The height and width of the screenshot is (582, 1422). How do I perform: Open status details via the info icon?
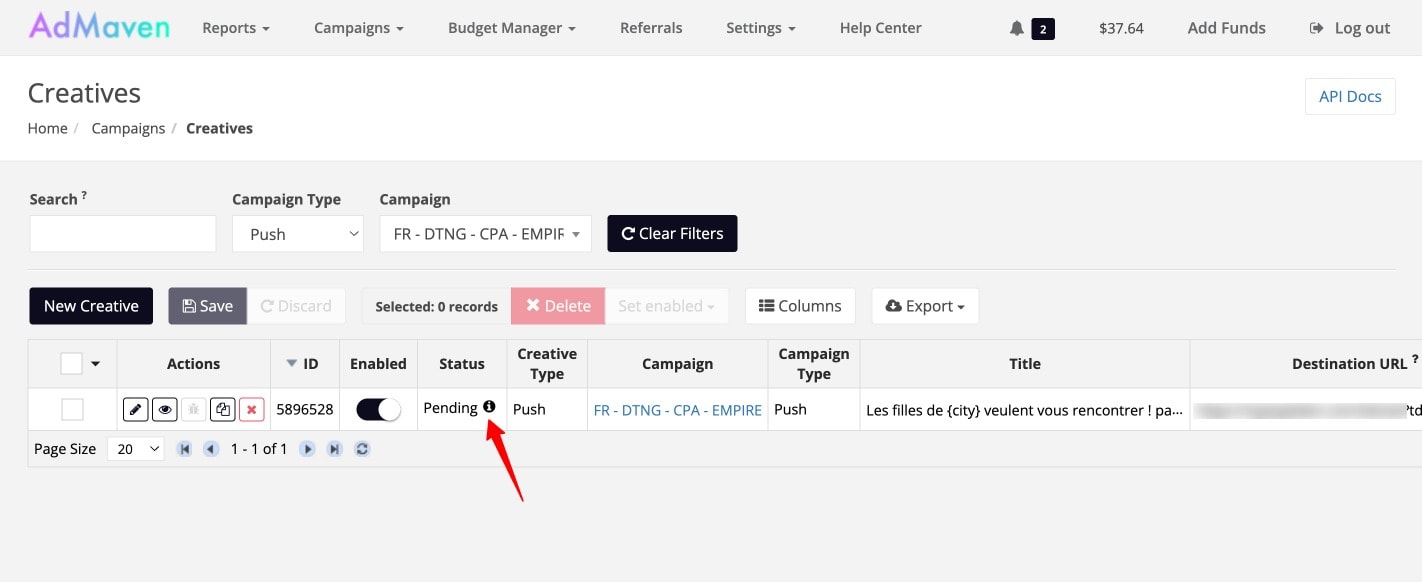pos(489,407)
